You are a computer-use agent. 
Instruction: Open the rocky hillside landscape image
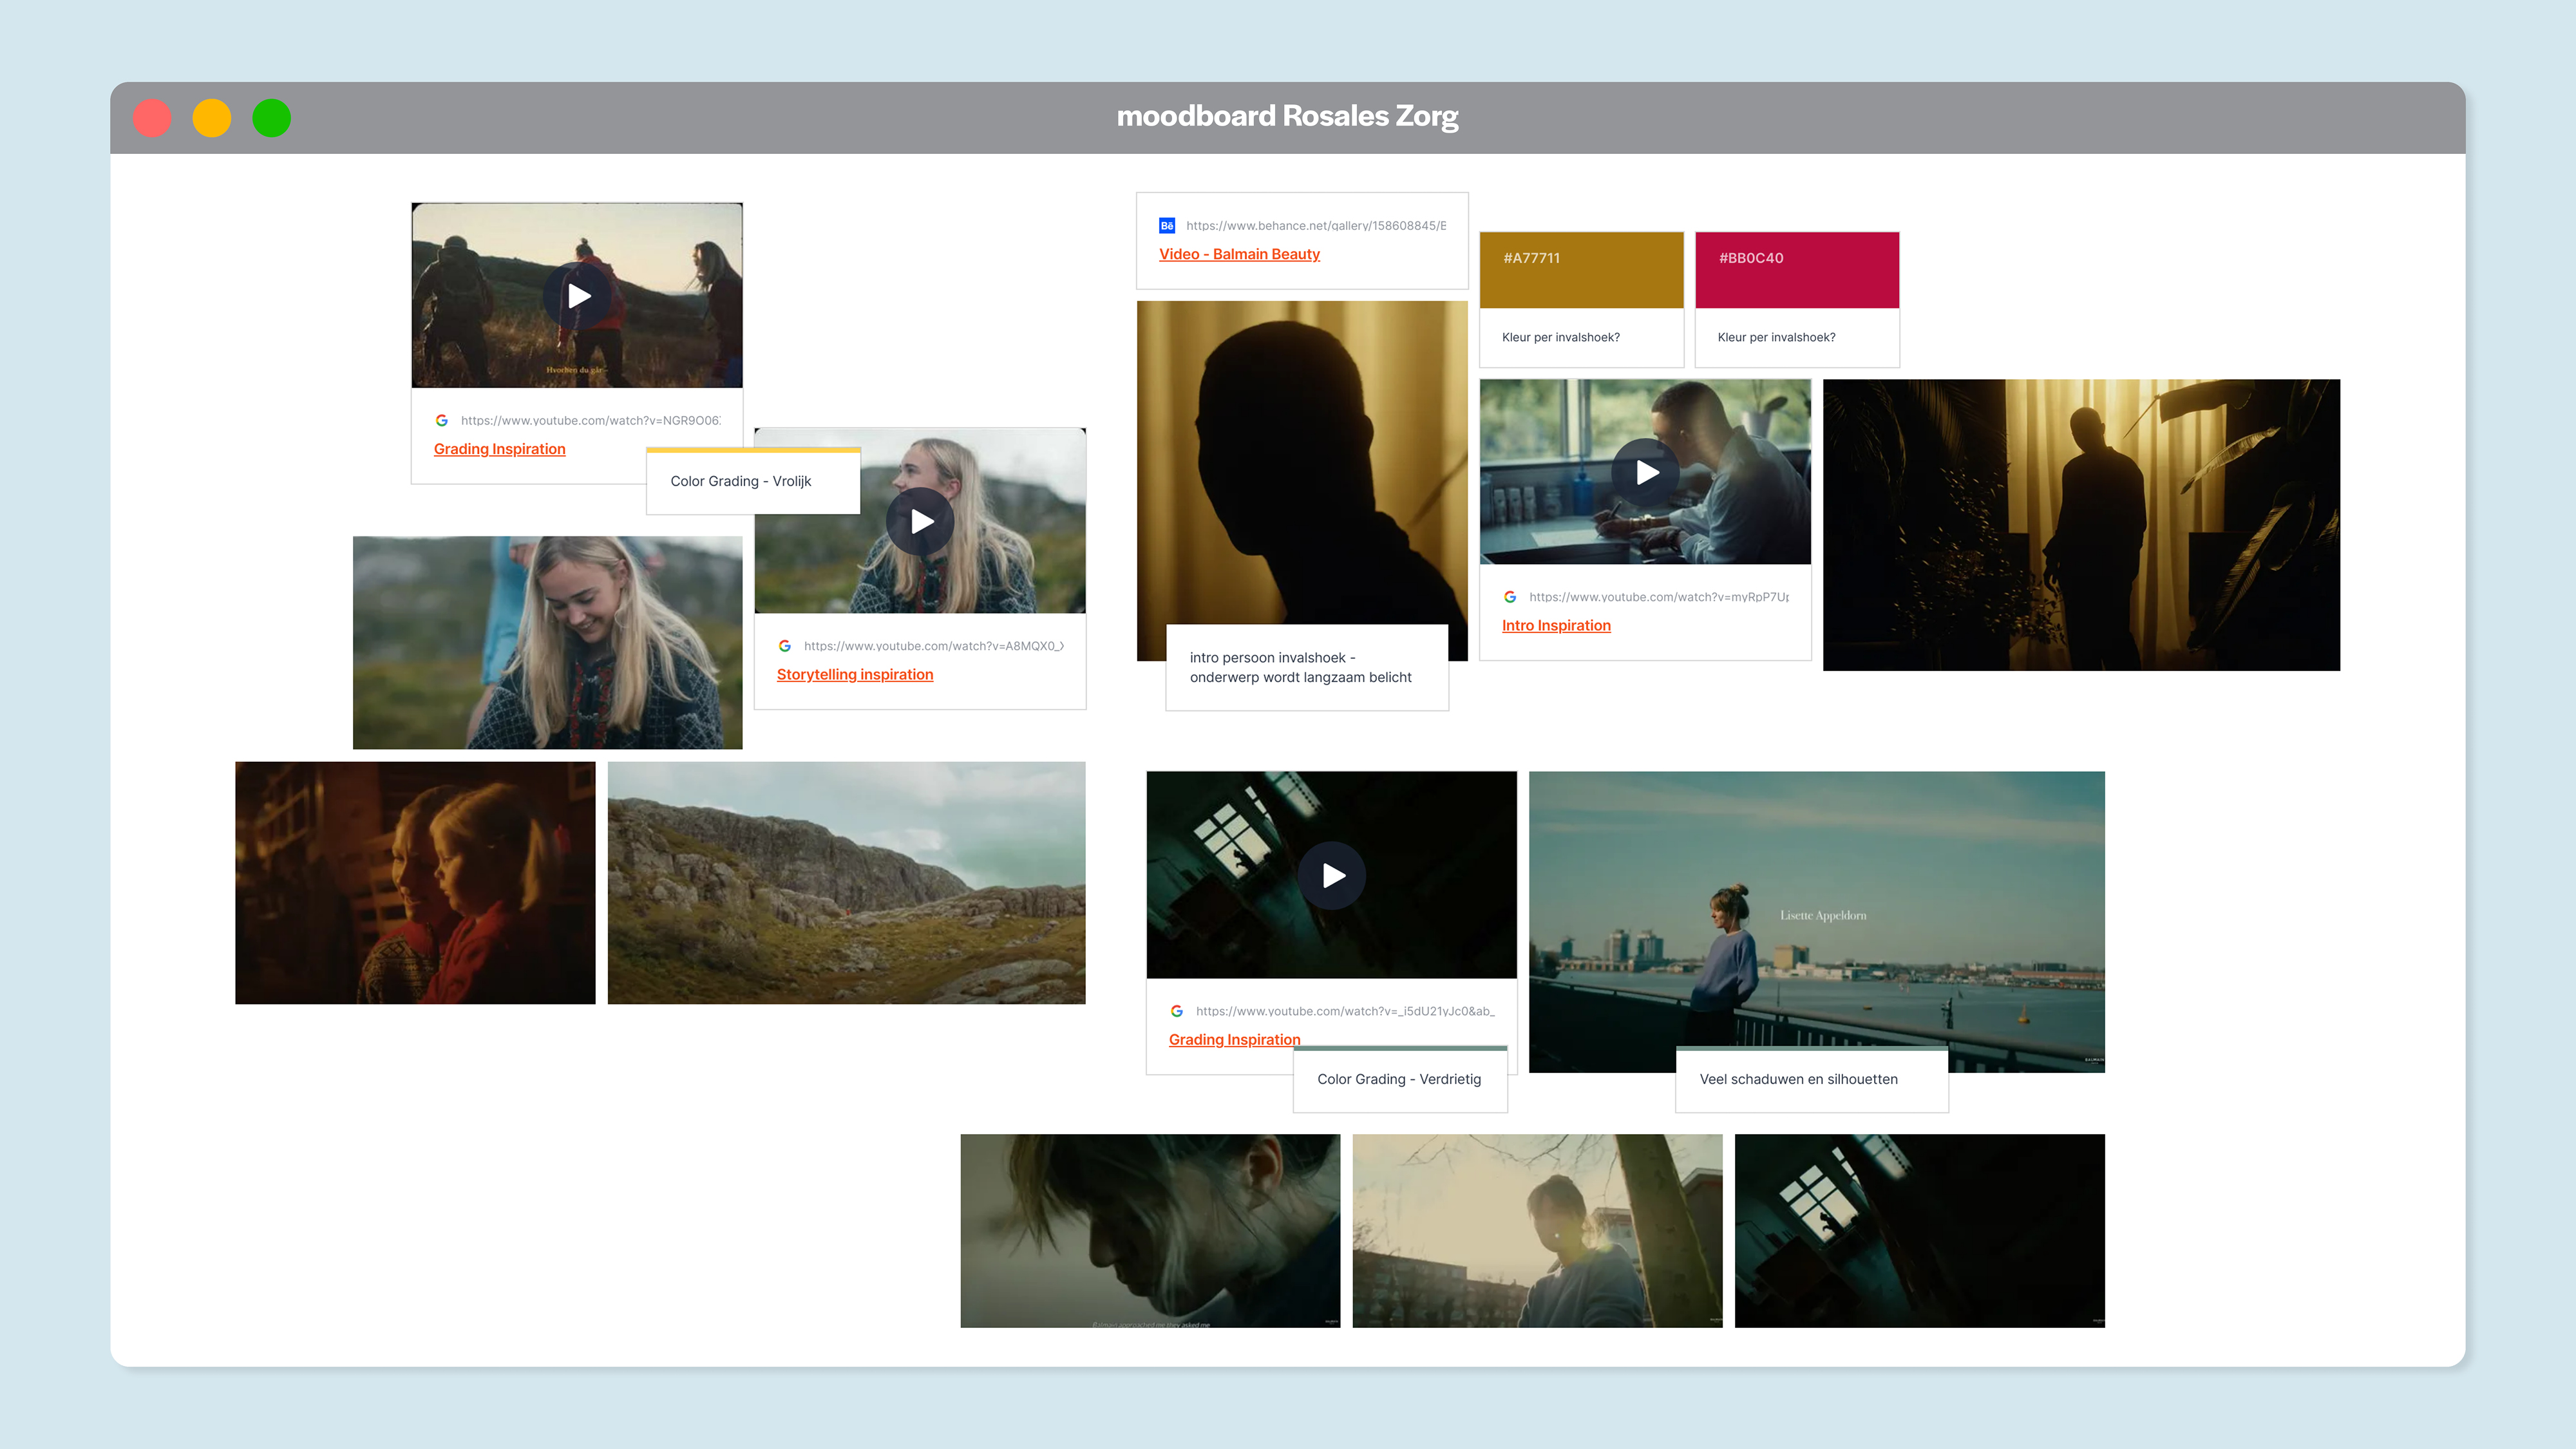(x=846, y=883)
